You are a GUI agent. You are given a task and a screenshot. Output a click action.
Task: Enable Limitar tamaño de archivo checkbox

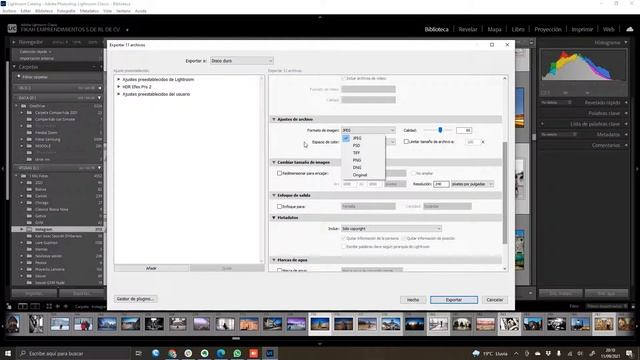pyautogui.click(x=406, y=142)
